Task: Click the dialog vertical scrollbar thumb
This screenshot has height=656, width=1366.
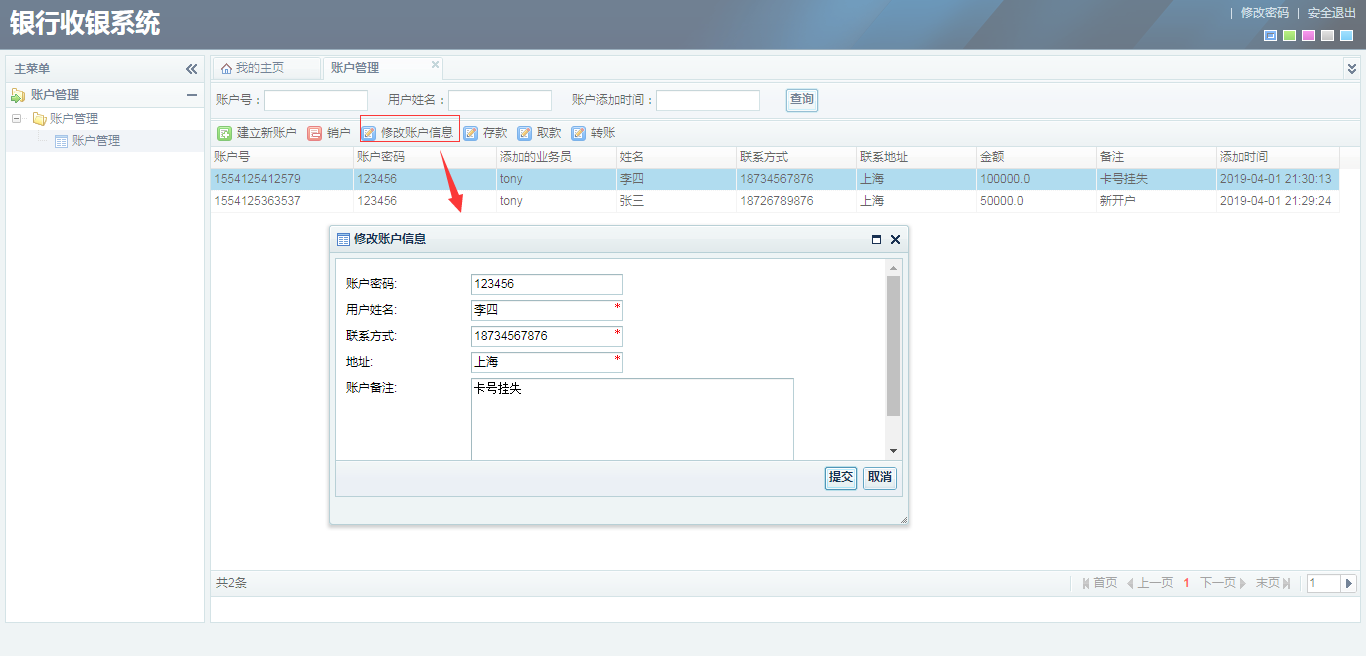Action: [894, 346]
